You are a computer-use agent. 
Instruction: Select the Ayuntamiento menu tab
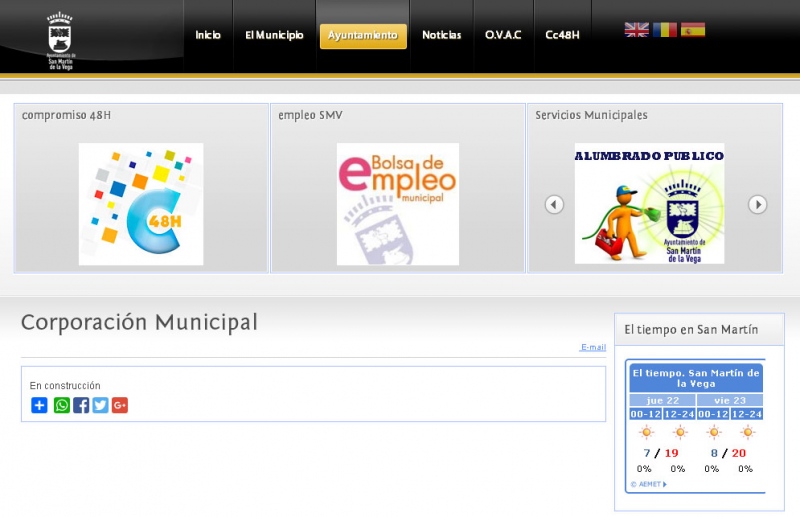coord(363,36)
